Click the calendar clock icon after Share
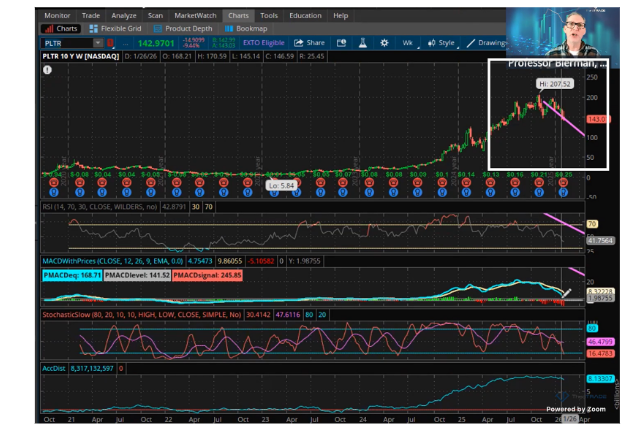Image resolution: width=639 pixels, height=435 pixels. pyautogui.click(x=342, y=43)
